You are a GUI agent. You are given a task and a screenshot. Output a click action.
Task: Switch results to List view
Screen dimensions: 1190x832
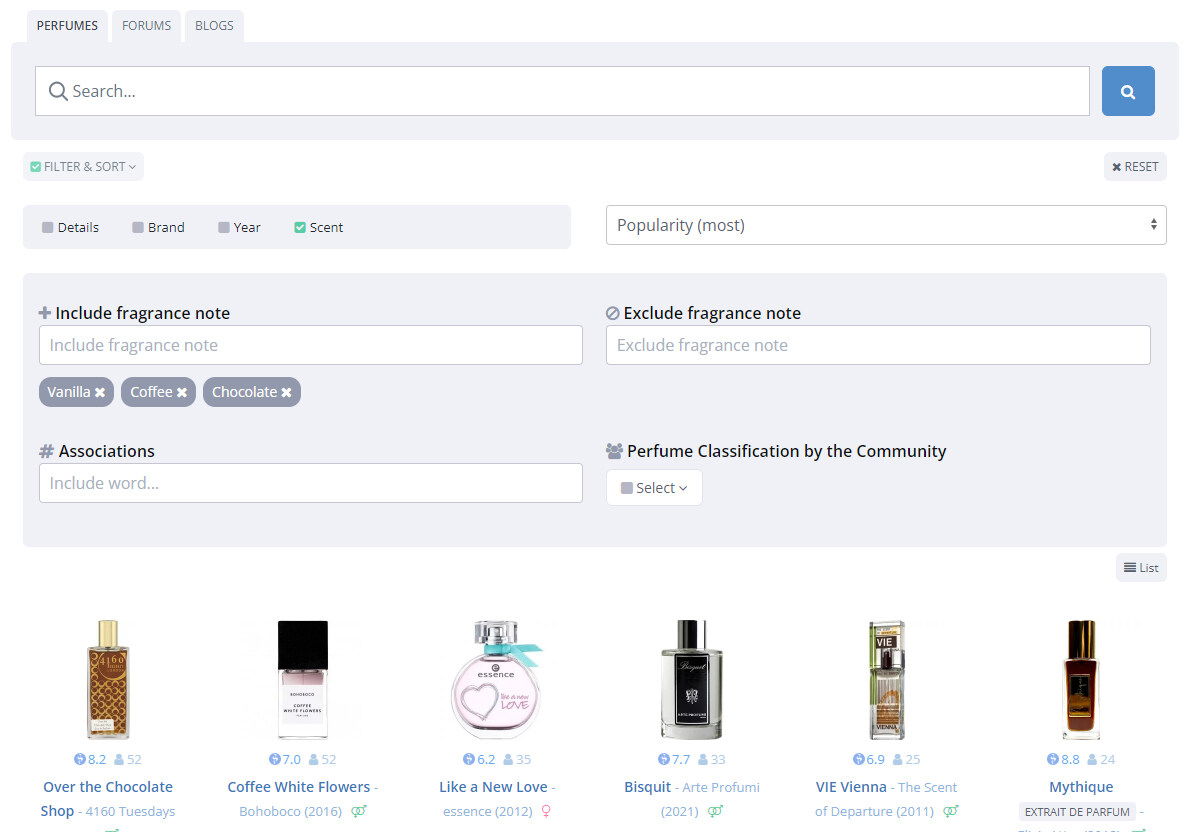[1141, 568]
